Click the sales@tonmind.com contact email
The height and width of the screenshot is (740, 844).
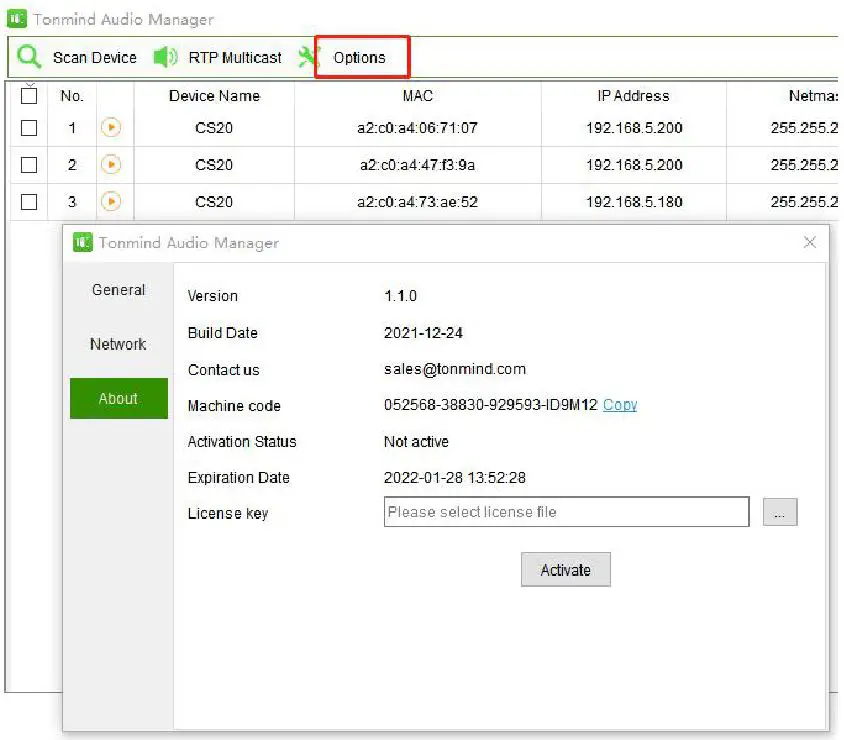[x=455, y=369]
